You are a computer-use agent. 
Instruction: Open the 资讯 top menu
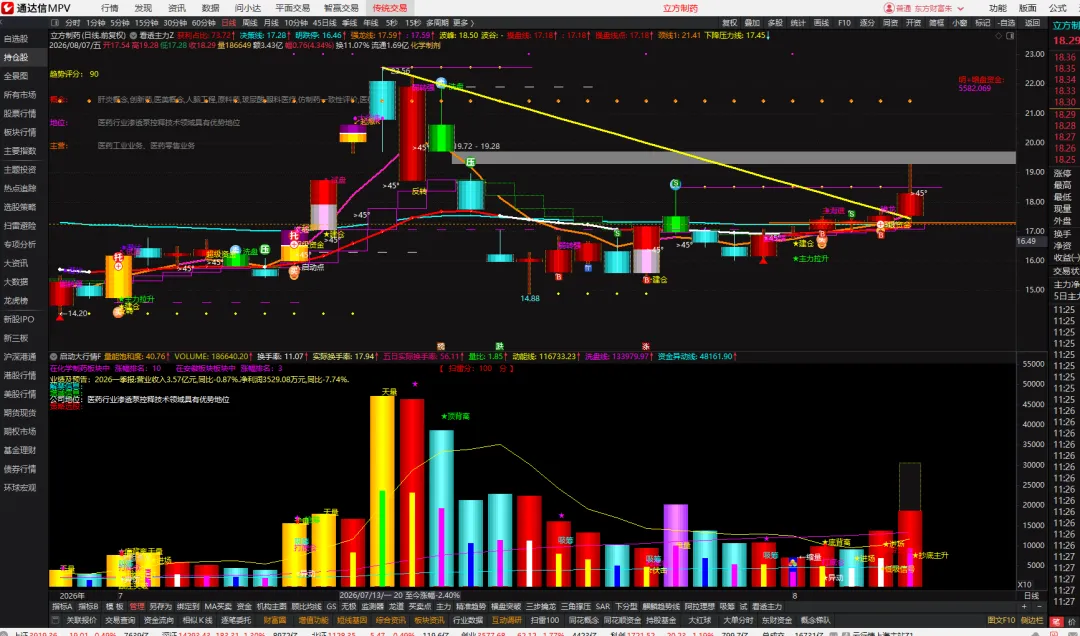coord(176,8)
